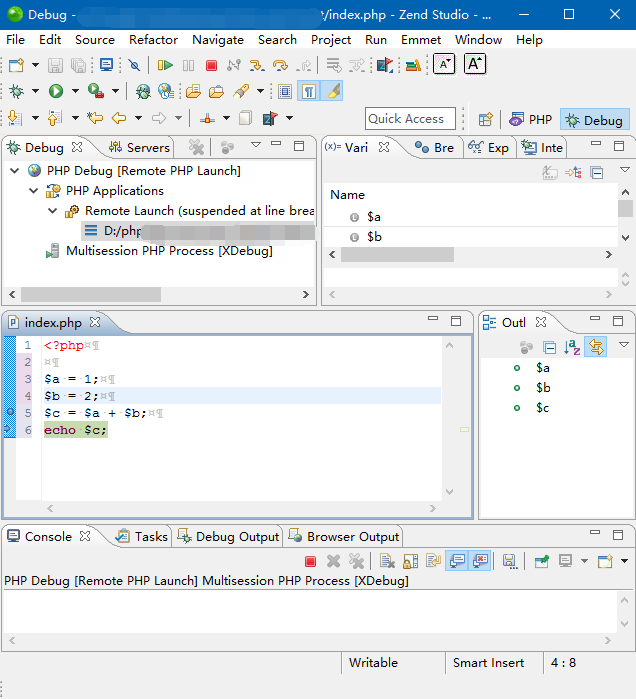Click the Debug view horizontal scrollbar thumb
Viewport: 636px width, 699px height.
point(91,295)
